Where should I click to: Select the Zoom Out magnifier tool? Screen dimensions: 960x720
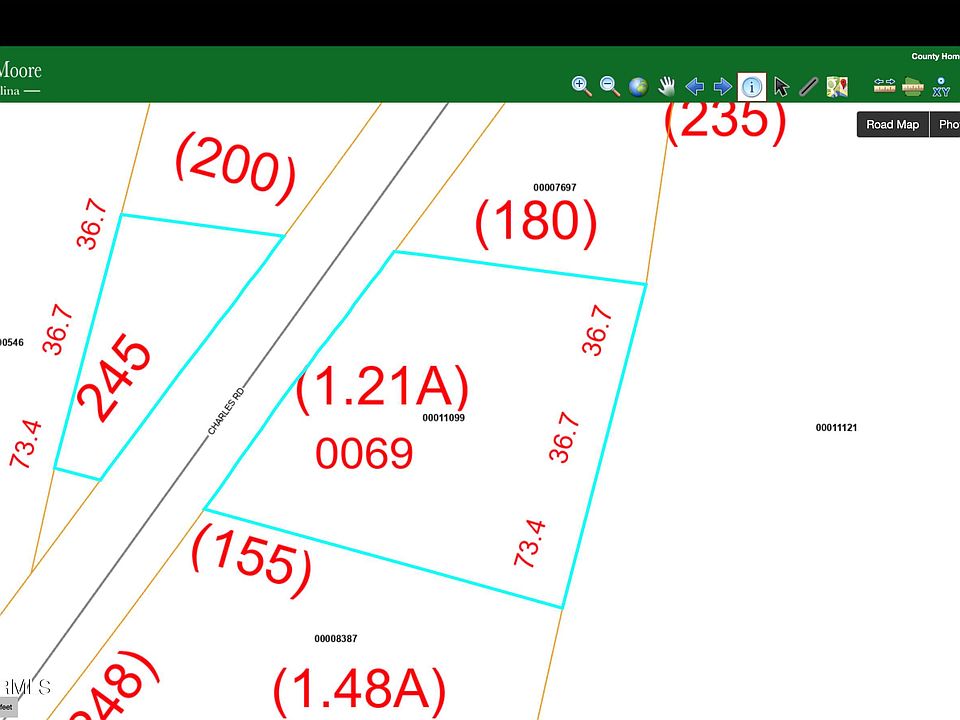pyautogui.click(x=609, y=86)
